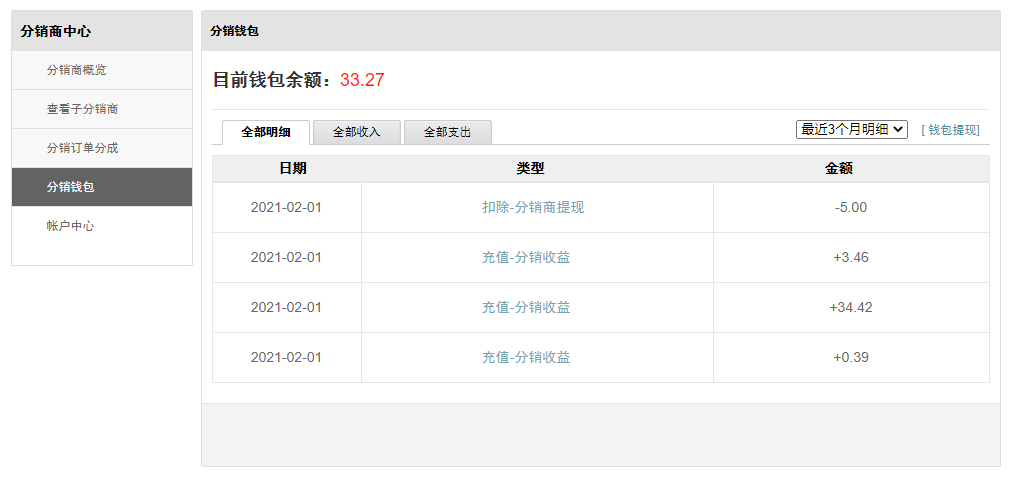1011x491 pixels.
Task: Click the 钱包提现 link
Action: coord(950,130)
